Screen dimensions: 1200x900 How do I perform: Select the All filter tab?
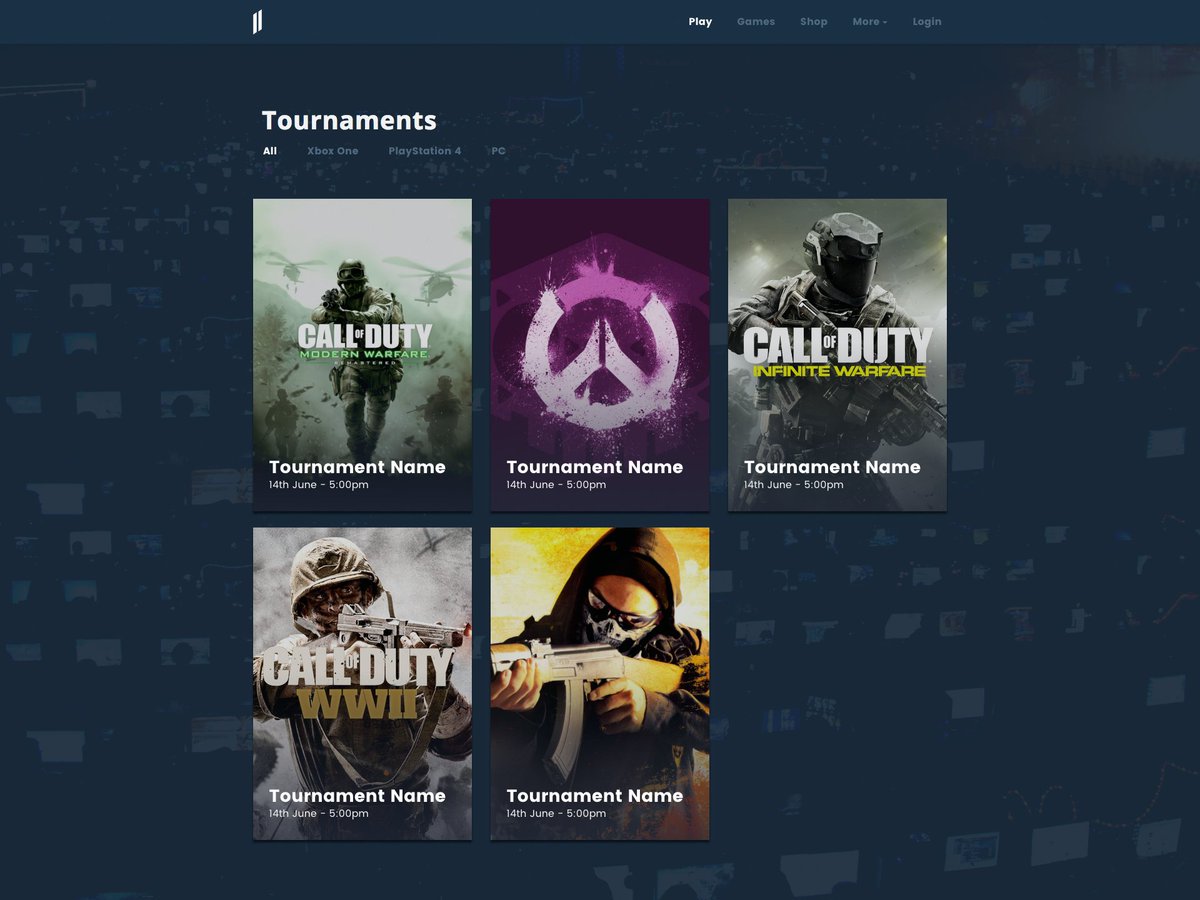tap(270, 151)
